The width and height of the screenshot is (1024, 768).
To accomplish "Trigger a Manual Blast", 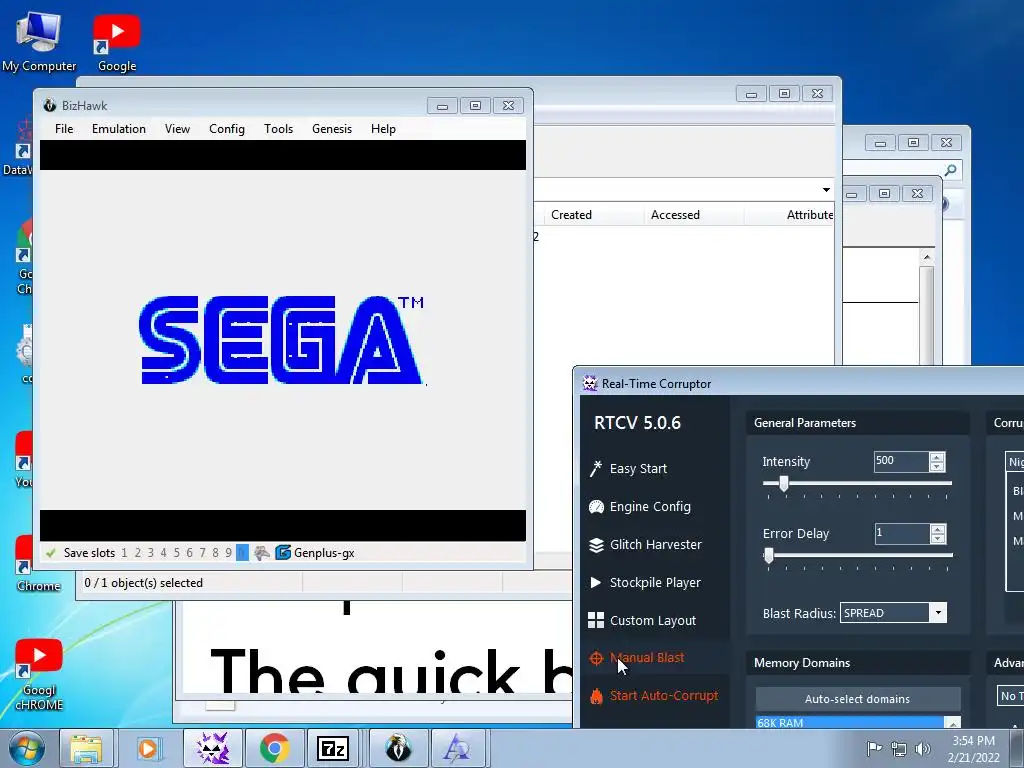I will point(636,658).
